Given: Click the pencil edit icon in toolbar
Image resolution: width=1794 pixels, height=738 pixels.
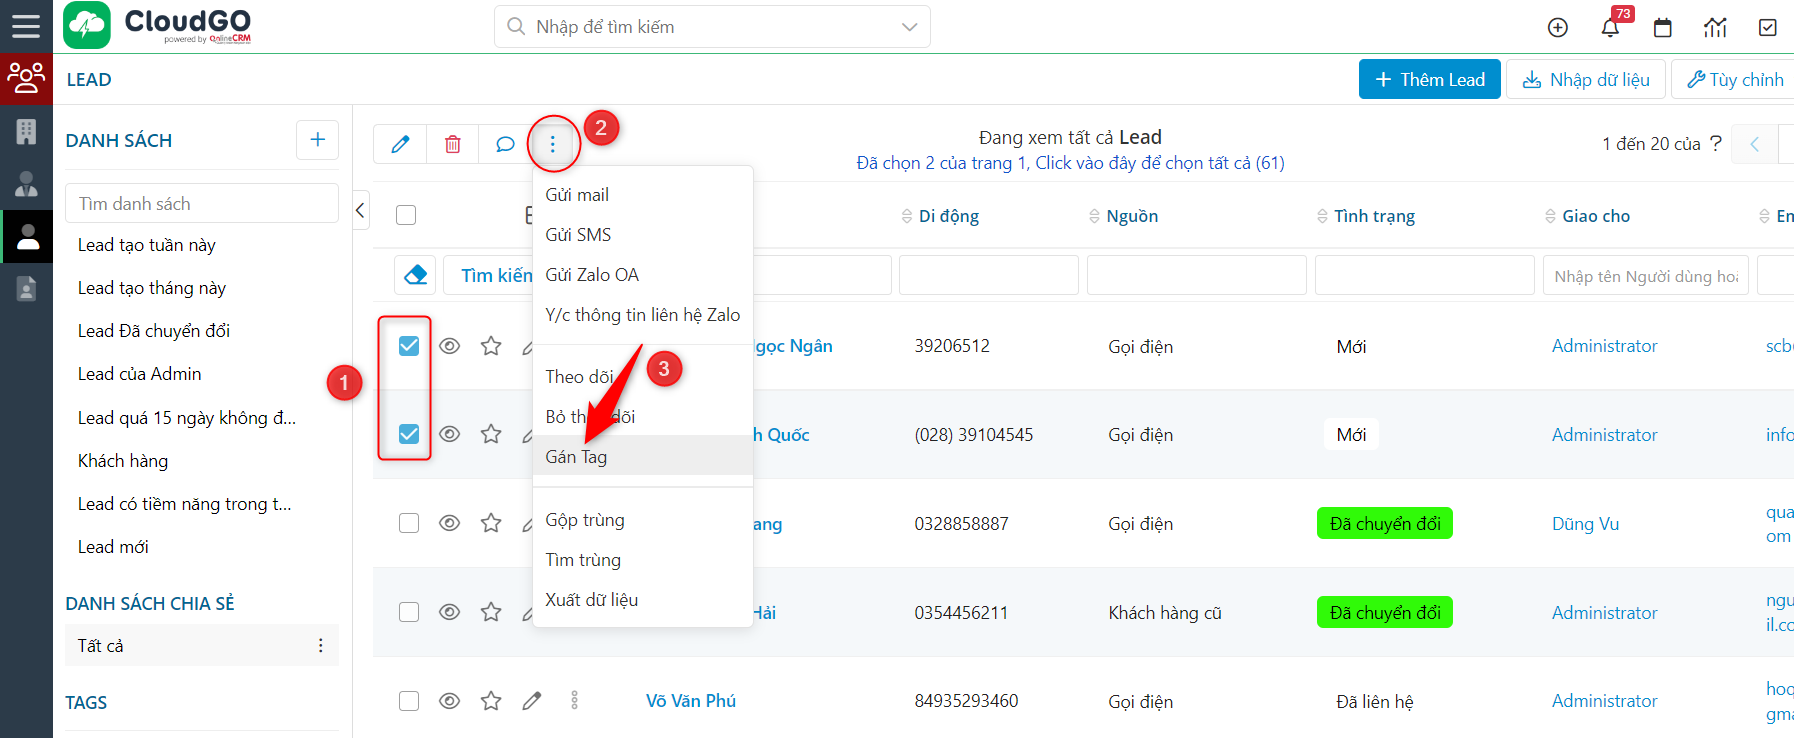Looking at the screenshot, I should click(x=400, y=144).
